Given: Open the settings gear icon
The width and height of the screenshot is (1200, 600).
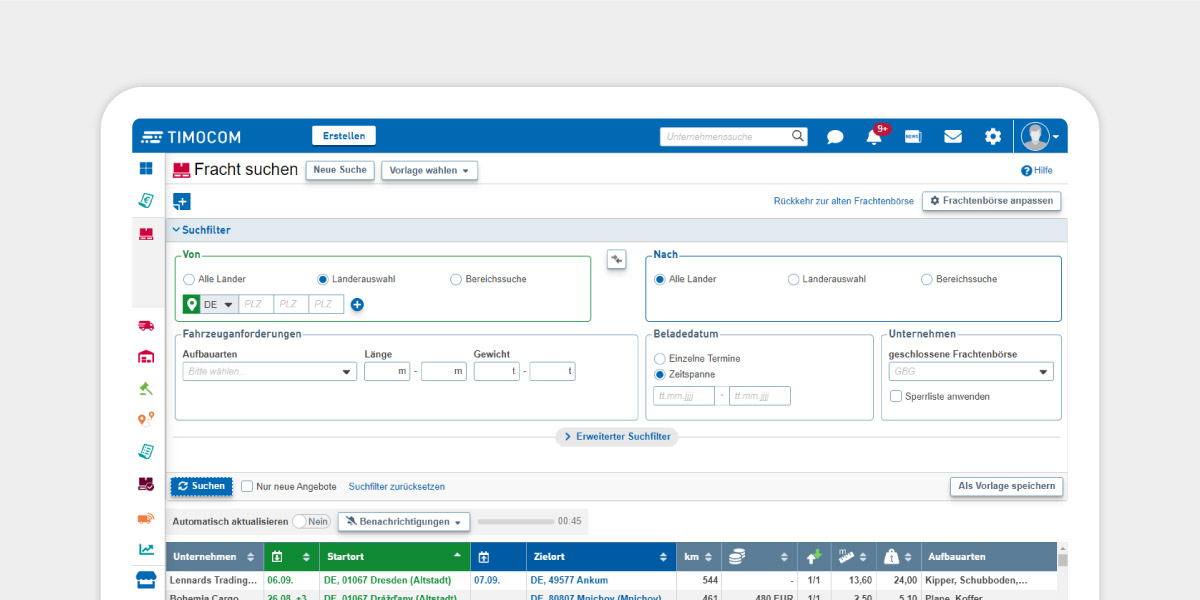Looking at the screenshot, I should [x=992, y=137].
